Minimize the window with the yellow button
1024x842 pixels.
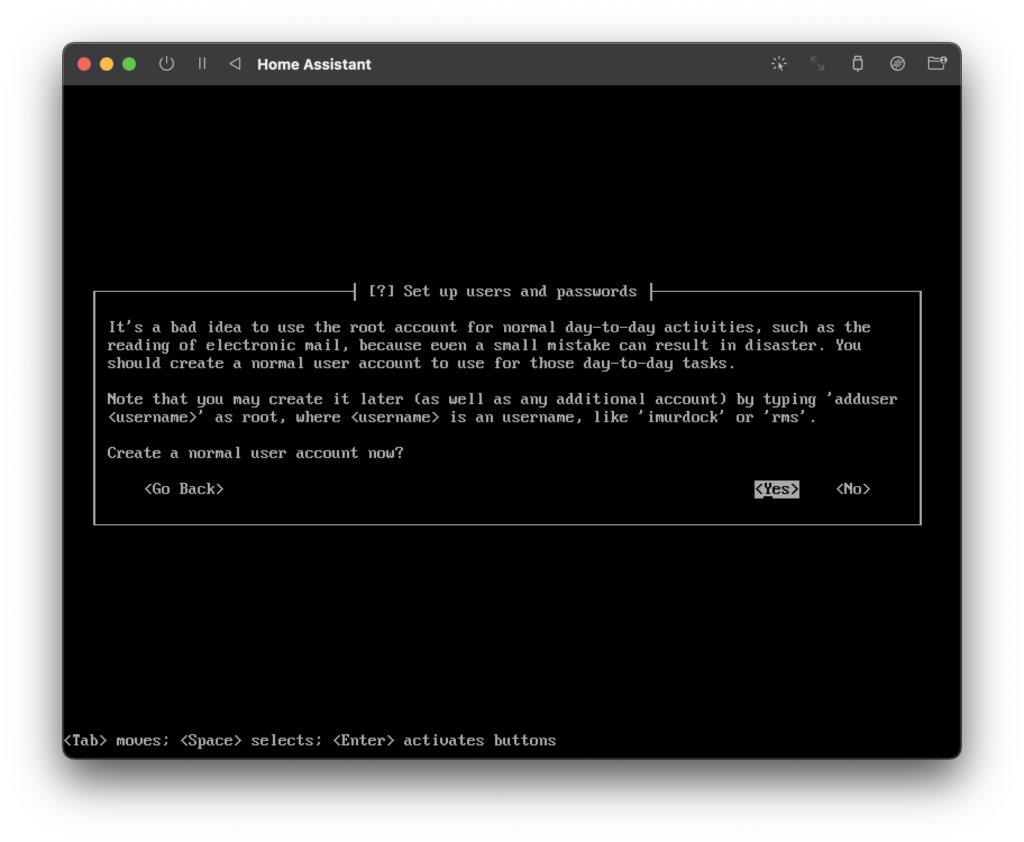106,64
